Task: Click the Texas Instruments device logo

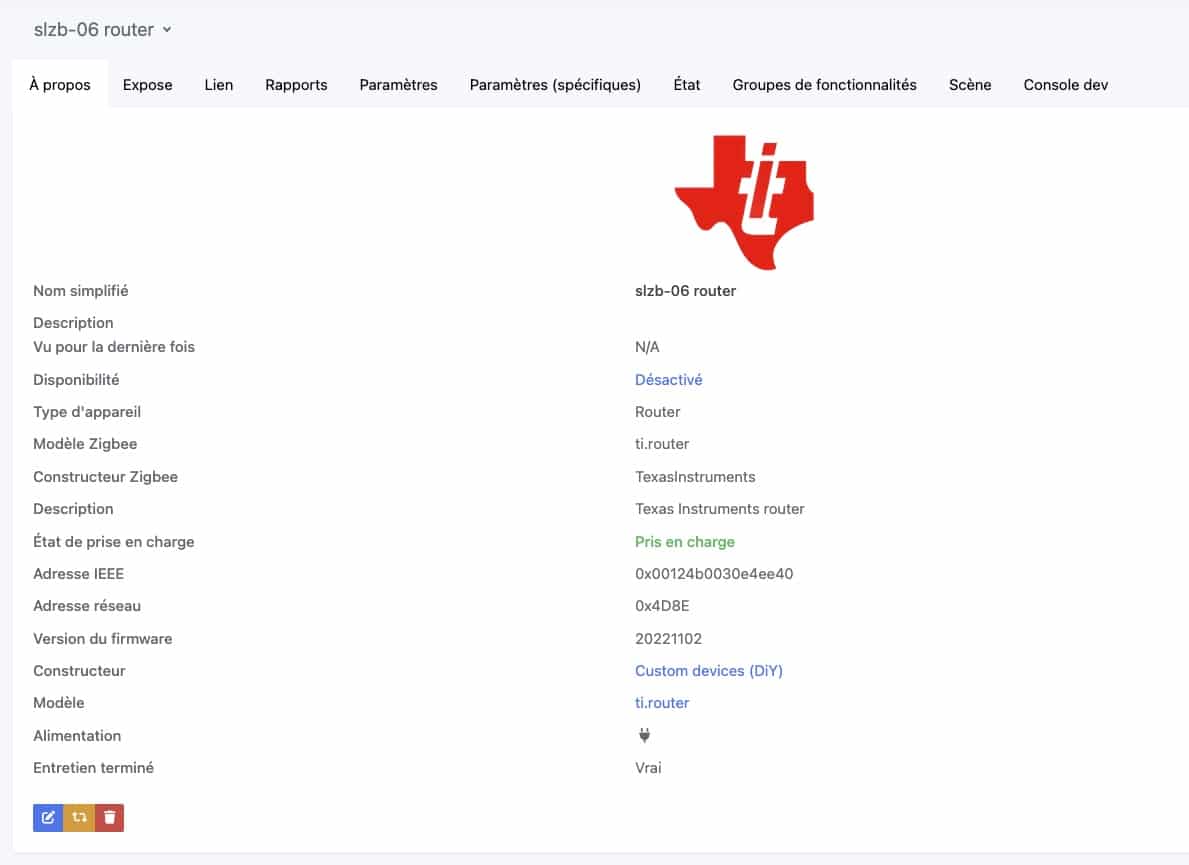Action: pyautogui.click(x=744, y=202)
